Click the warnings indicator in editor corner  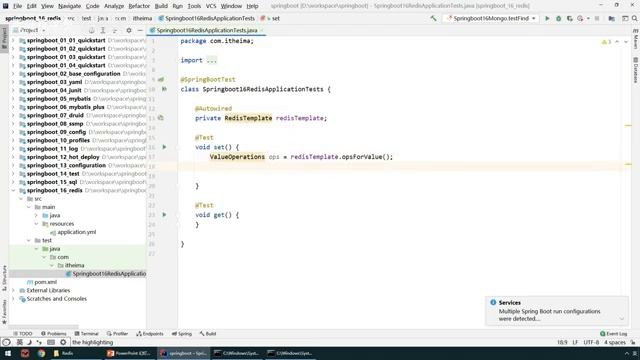click(x=606, y=42)
